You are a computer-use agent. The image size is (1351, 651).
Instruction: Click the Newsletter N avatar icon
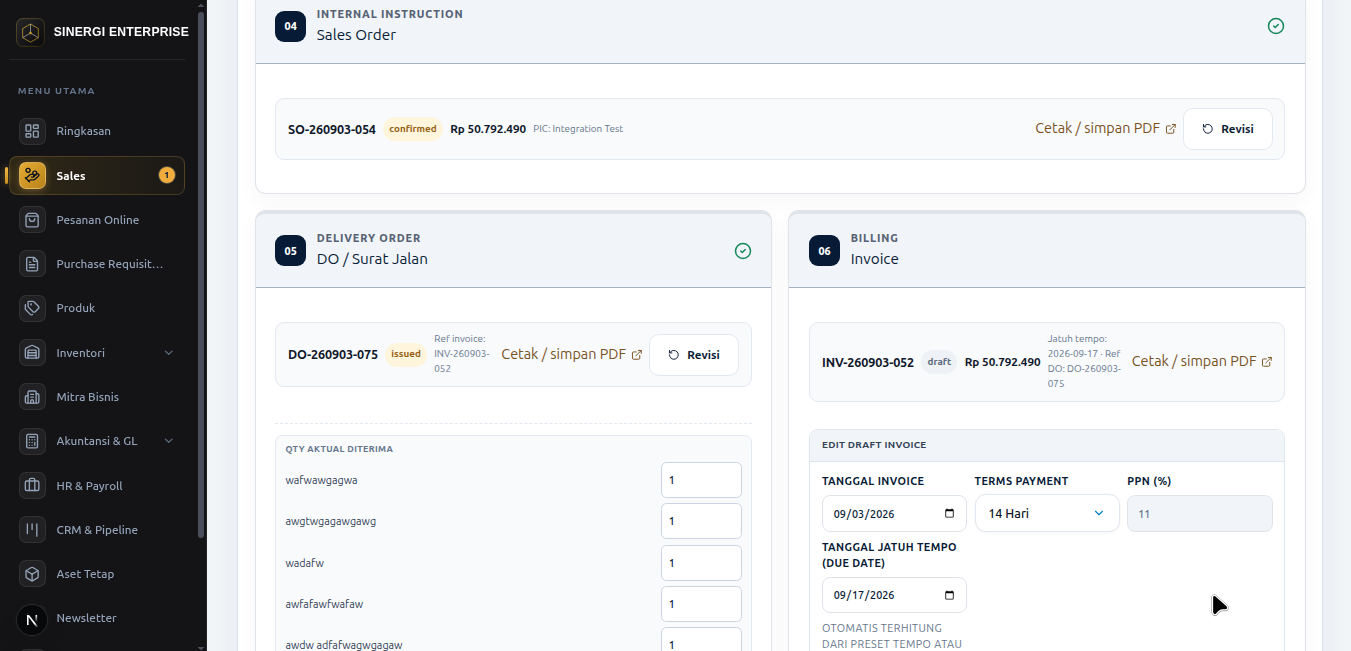point(32,619)
